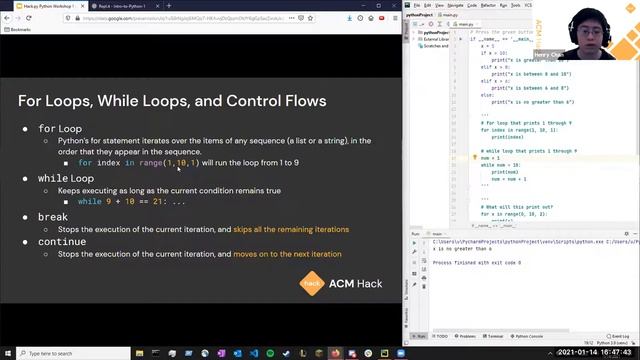The image size is (640, 360).
Task: Open the Python Console tool window
Action: tap(527, 336)
